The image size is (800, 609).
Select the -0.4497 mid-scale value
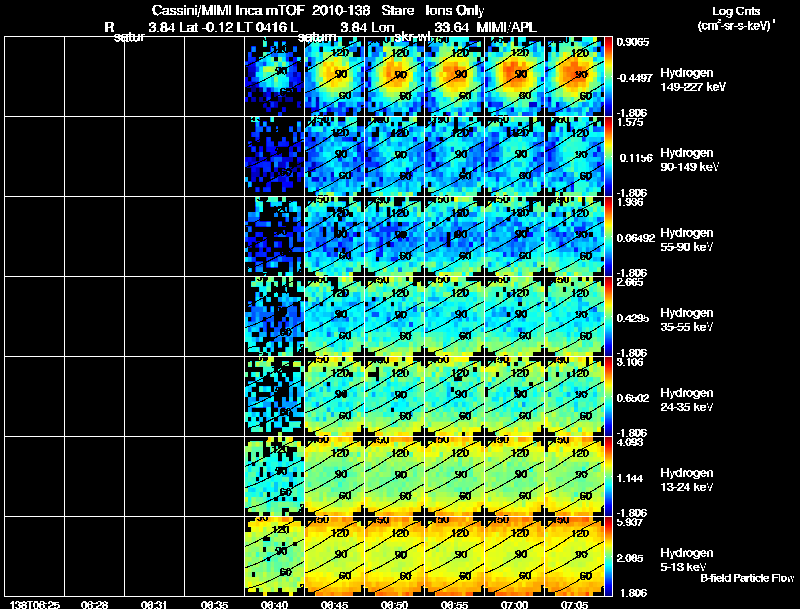[634, 78]
